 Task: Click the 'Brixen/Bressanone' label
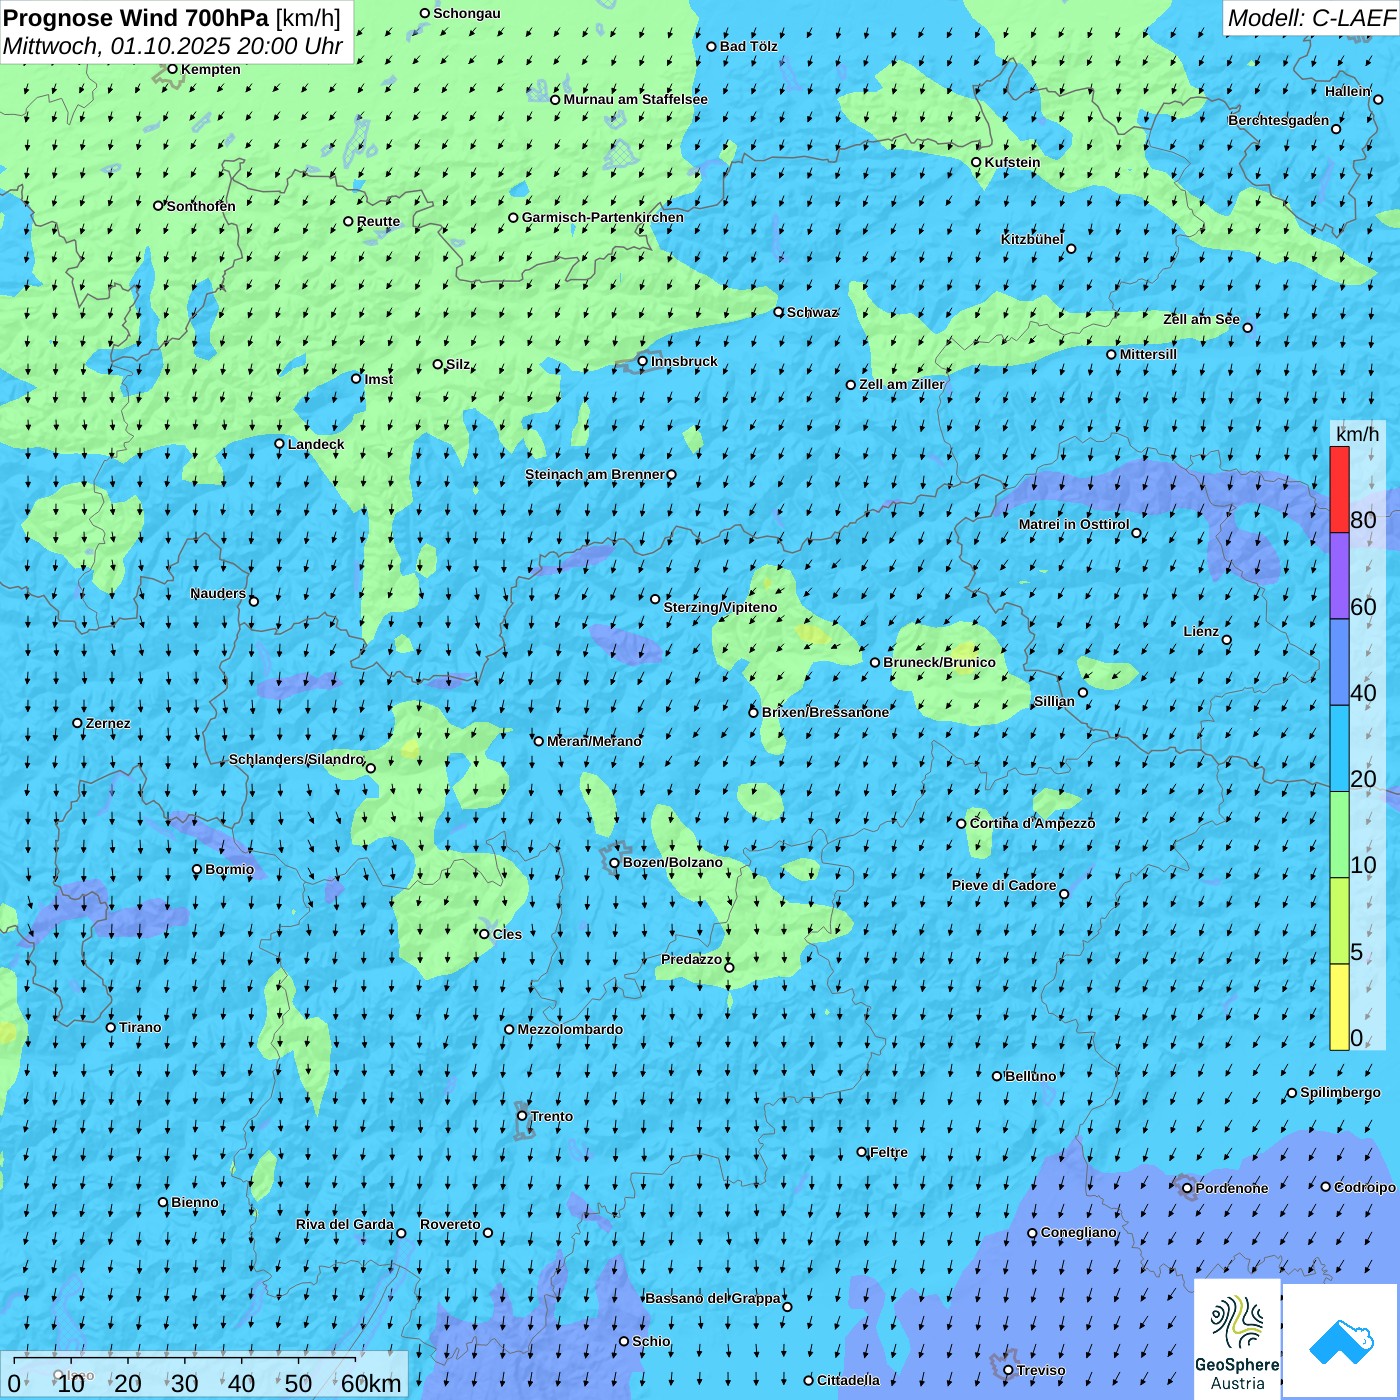coord(825,712)
